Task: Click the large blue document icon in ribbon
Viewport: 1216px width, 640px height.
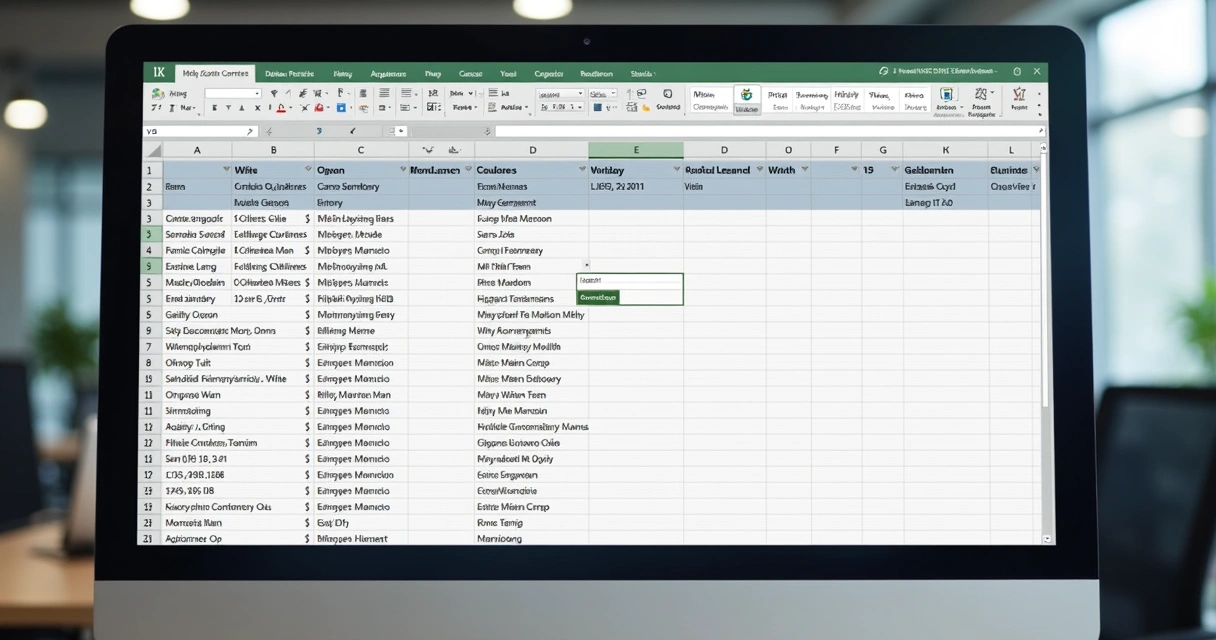Action: pyautogui.click(x=946, y=94)
